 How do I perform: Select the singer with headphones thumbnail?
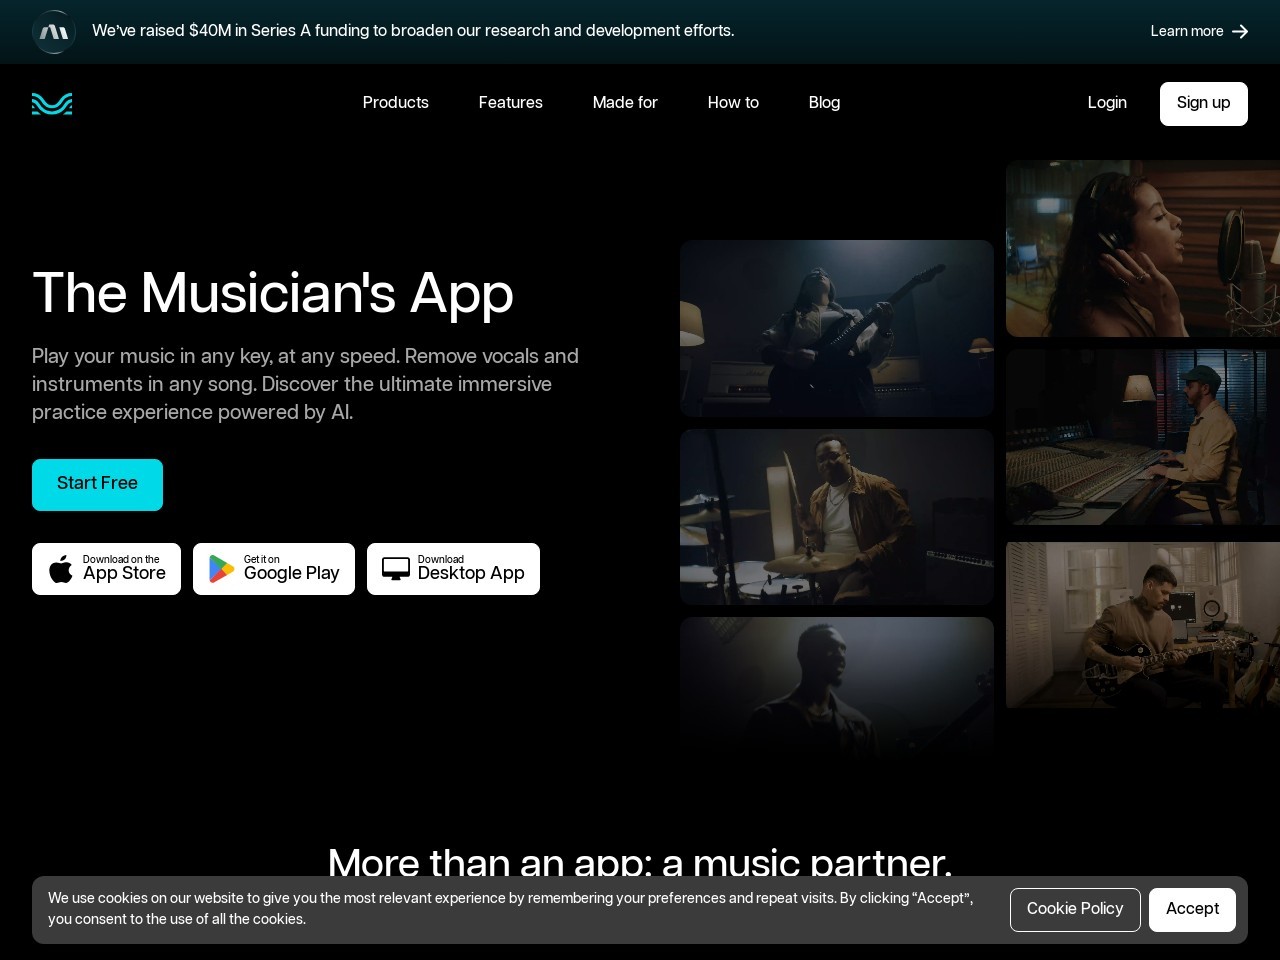pyautogui.click(x=1142, y=249)
